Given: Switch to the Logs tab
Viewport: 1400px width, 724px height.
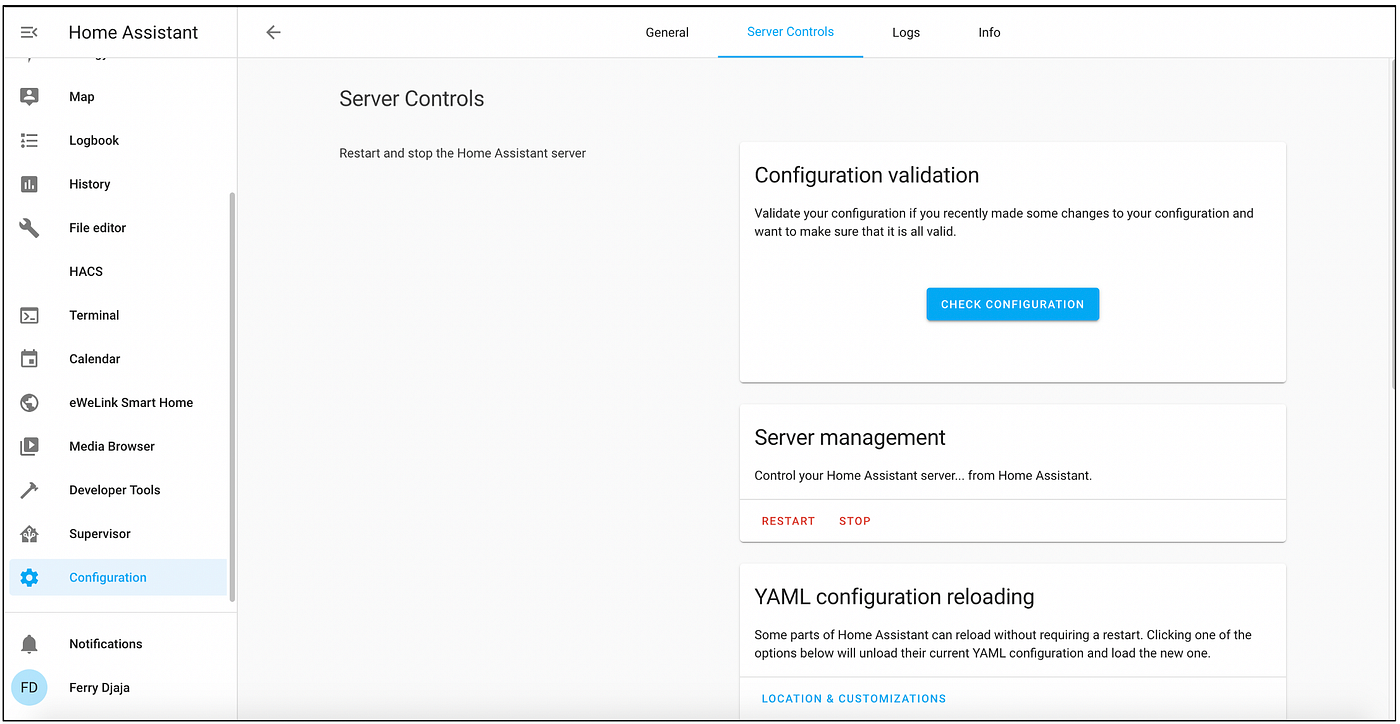Looking at the screenshot, I should [906, 32].
